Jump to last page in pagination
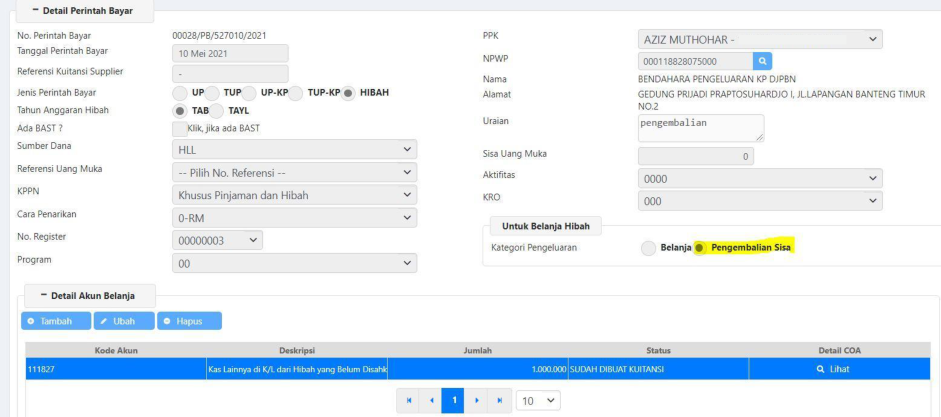Screen dimensions: 941x417 pyautogui.click(x=500, y=400)
